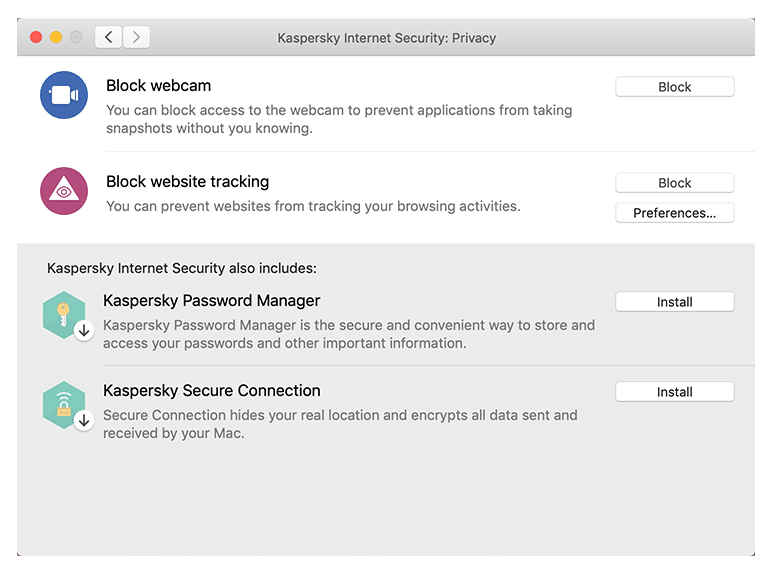Install Kaspersky Password Manager
The width and height of the screenshot is (772, 575).
click(x=675, y=302)
